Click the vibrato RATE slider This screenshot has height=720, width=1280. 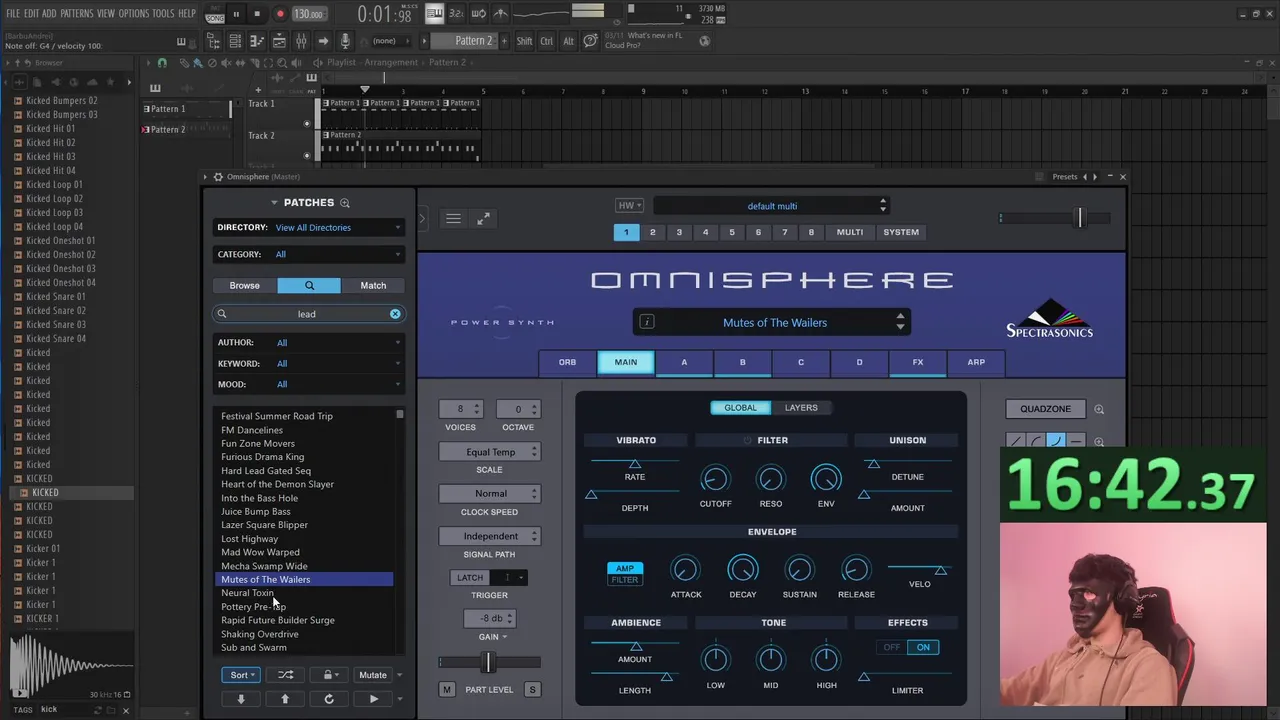[635, 463]
